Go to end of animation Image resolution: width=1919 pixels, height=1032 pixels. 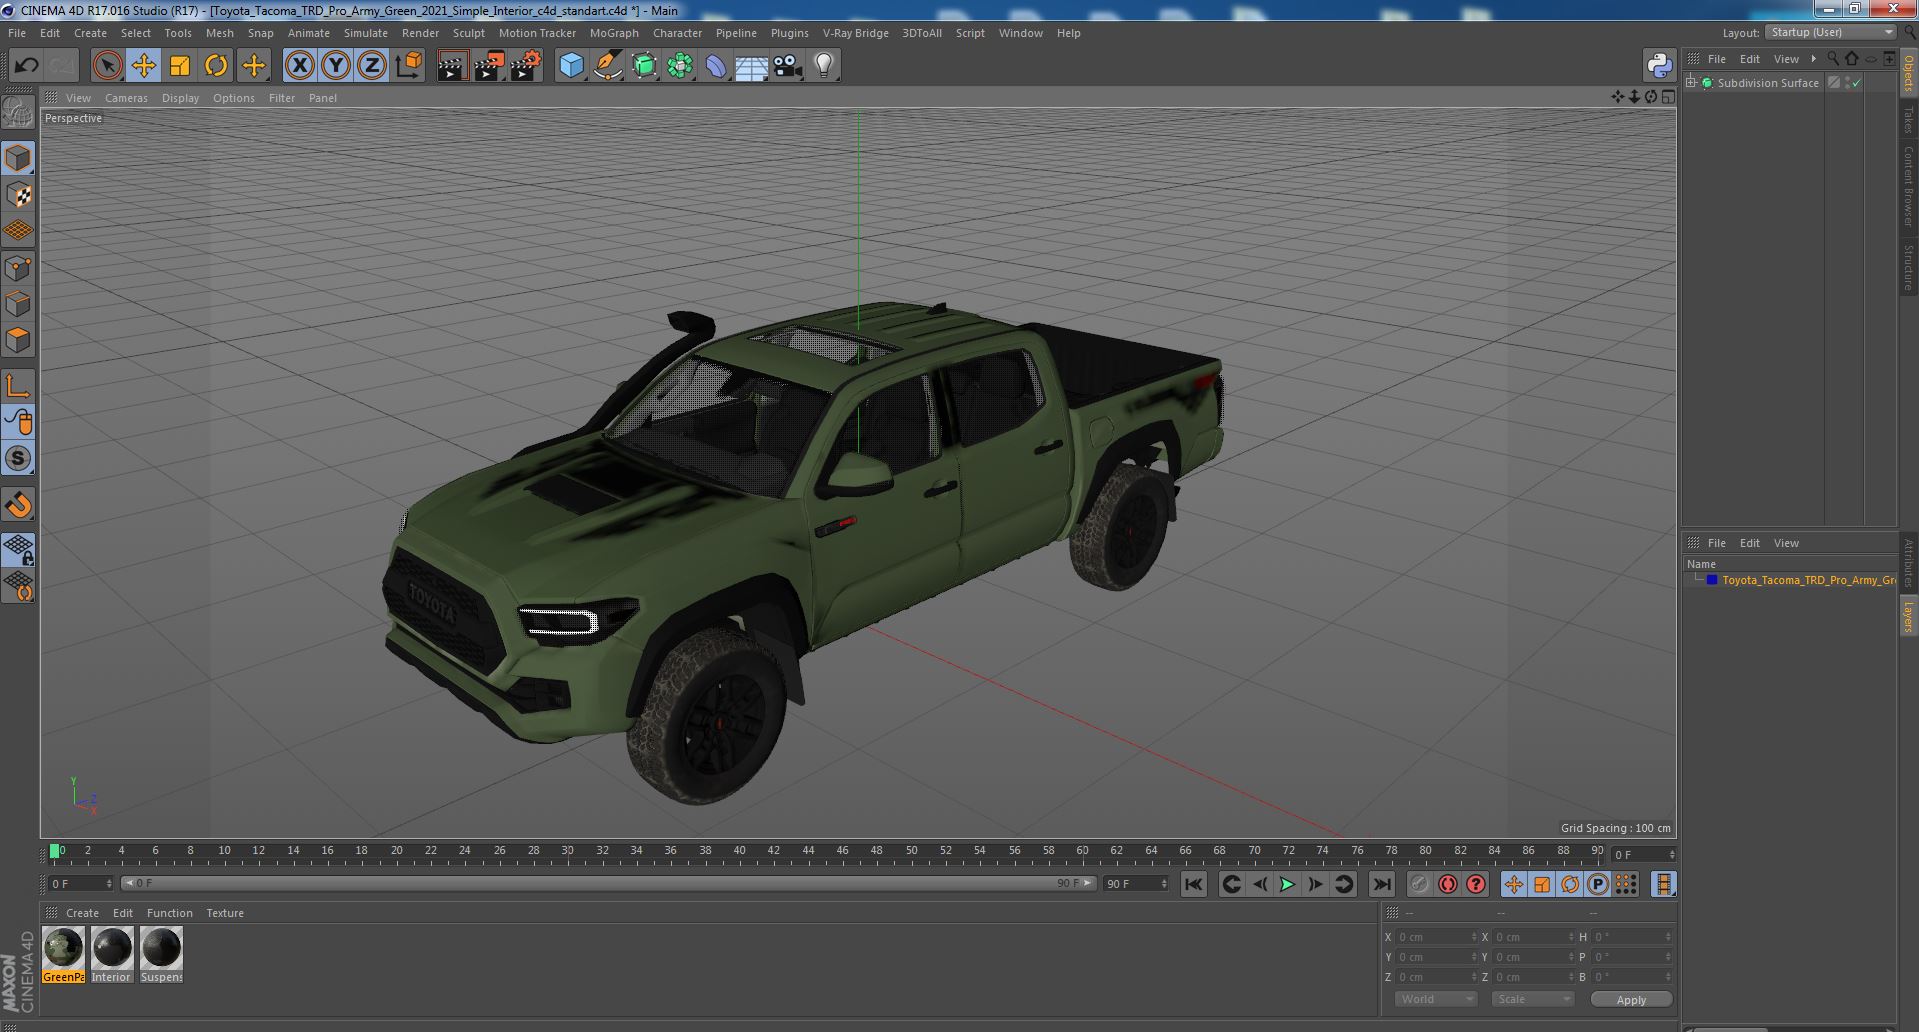[1381, 884]
